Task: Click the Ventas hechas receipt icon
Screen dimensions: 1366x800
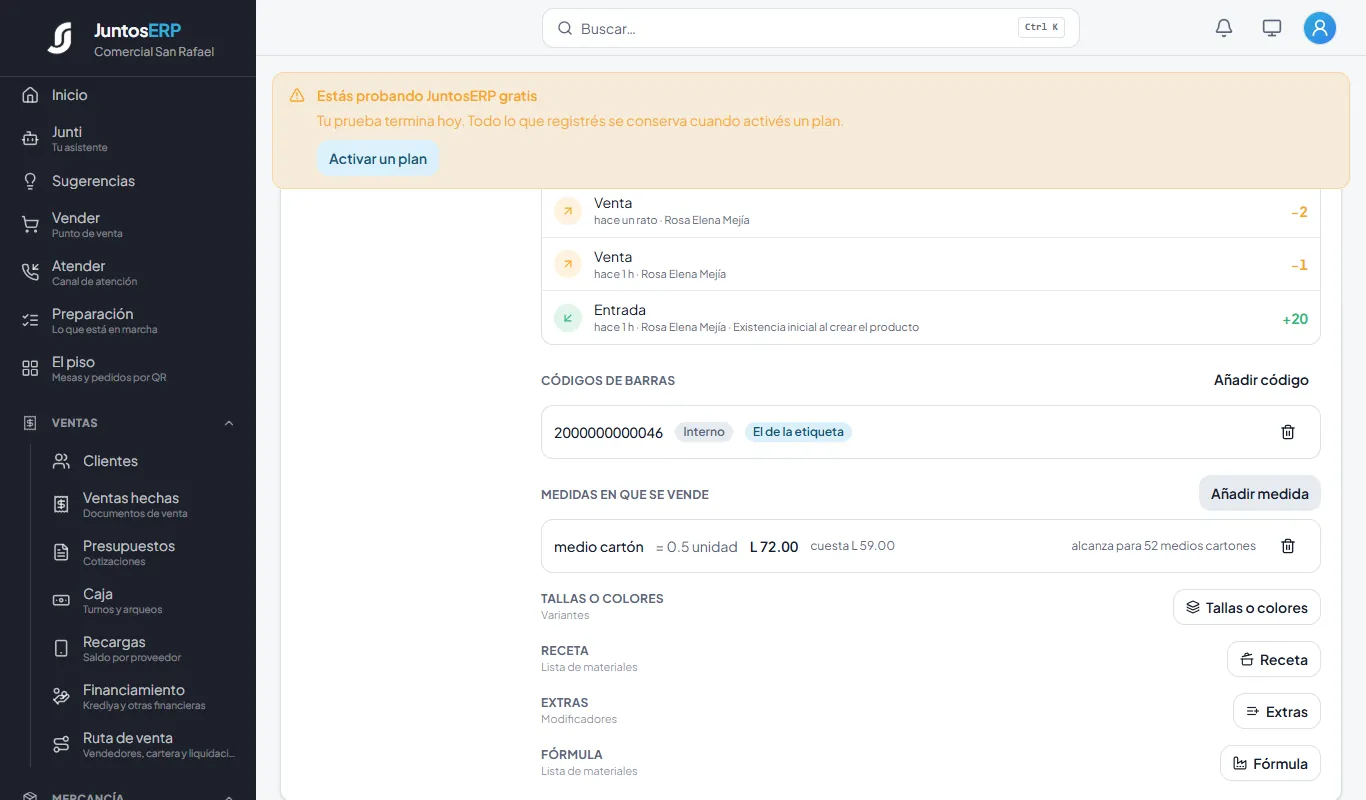Action: 61,504
